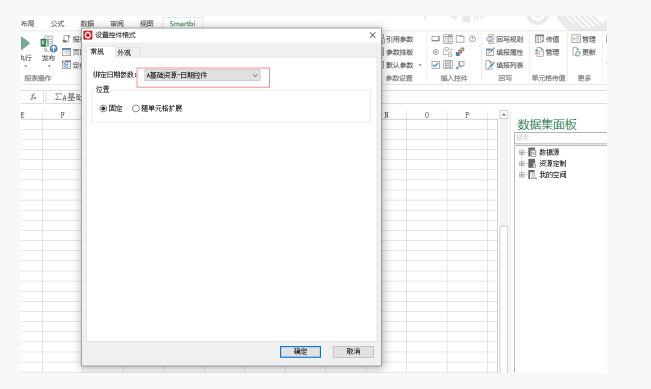Click 参数排版 in ribbon
The image size is (651, 389).
[398, 52]
